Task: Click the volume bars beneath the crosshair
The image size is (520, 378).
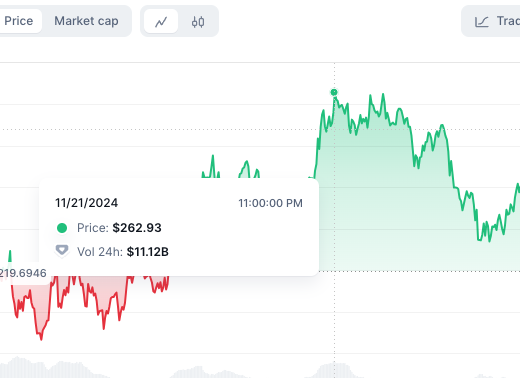Action: pyautogui.click(x=334, y=370)
